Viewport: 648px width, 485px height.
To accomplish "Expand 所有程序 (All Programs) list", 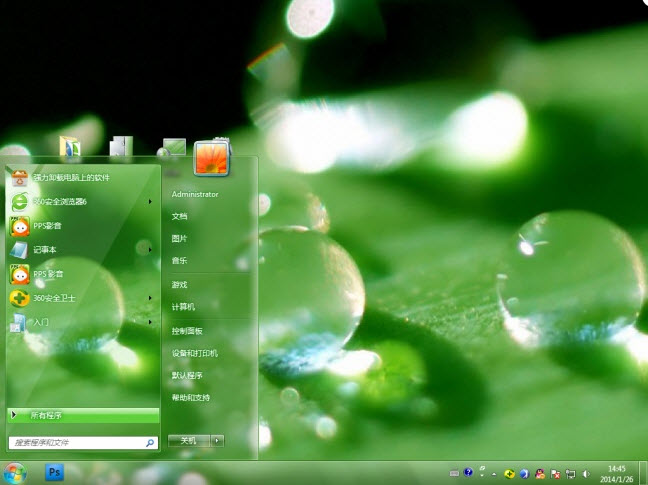I will click(82, 414).
